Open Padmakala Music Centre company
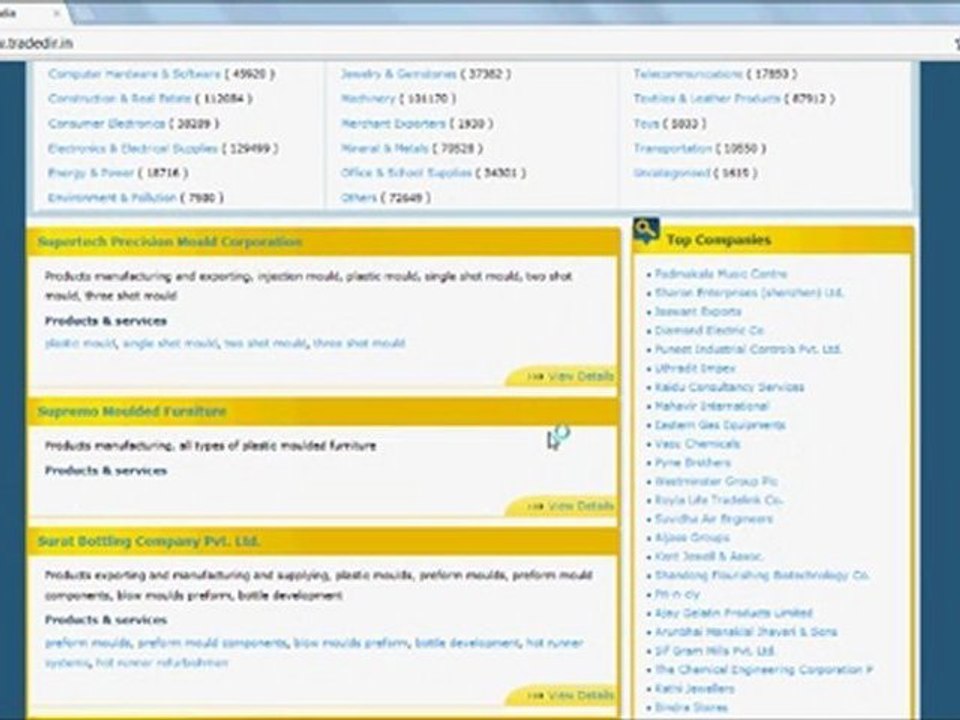960x720 pixels. tap(721, 274)
